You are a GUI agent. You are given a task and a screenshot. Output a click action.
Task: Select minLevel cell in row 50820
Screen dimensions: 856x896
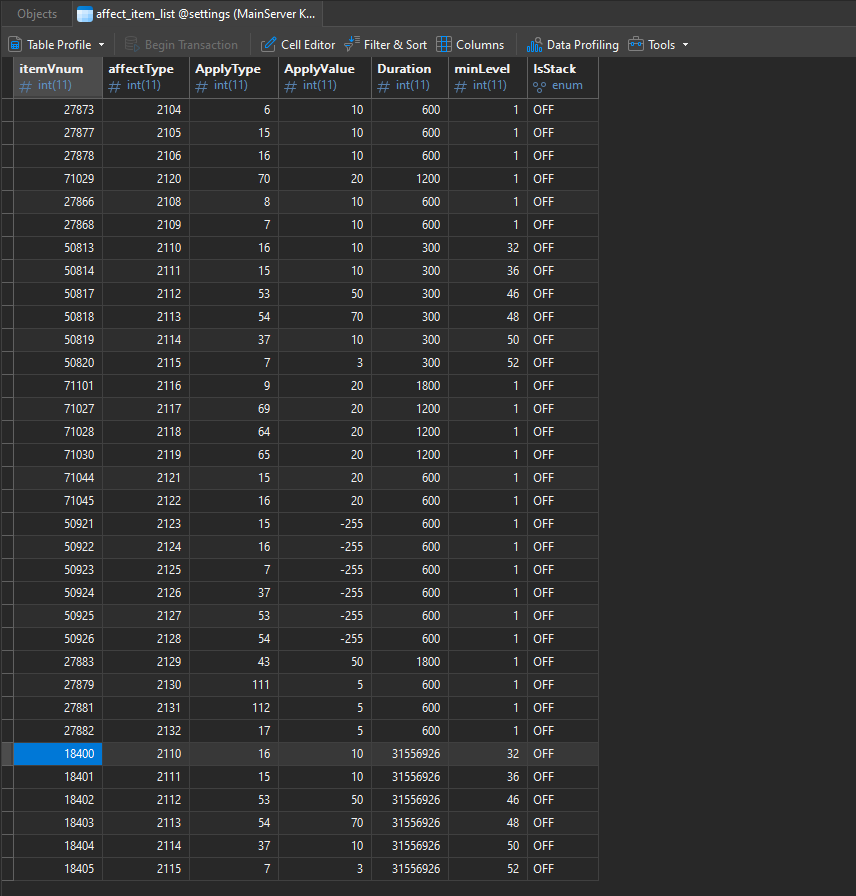click(488, 363)
